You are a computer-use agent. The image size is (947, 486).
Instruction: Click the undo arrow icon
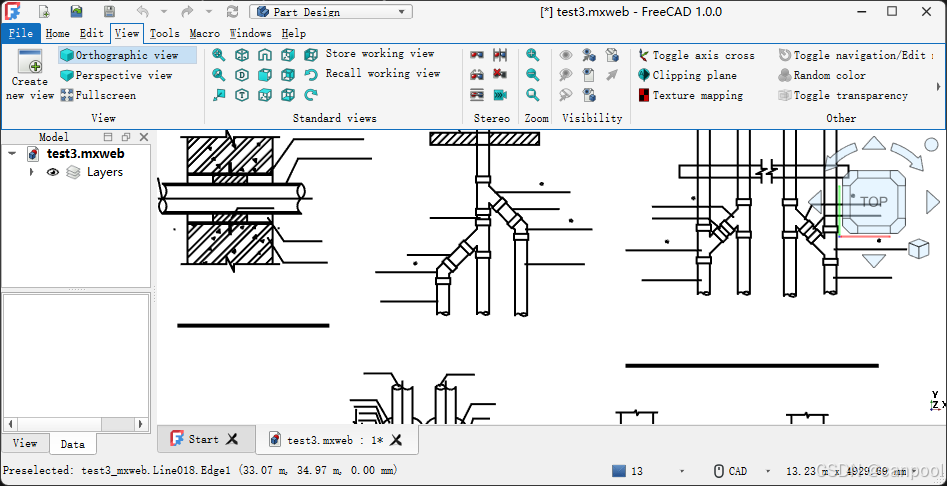tap(142, 11)
